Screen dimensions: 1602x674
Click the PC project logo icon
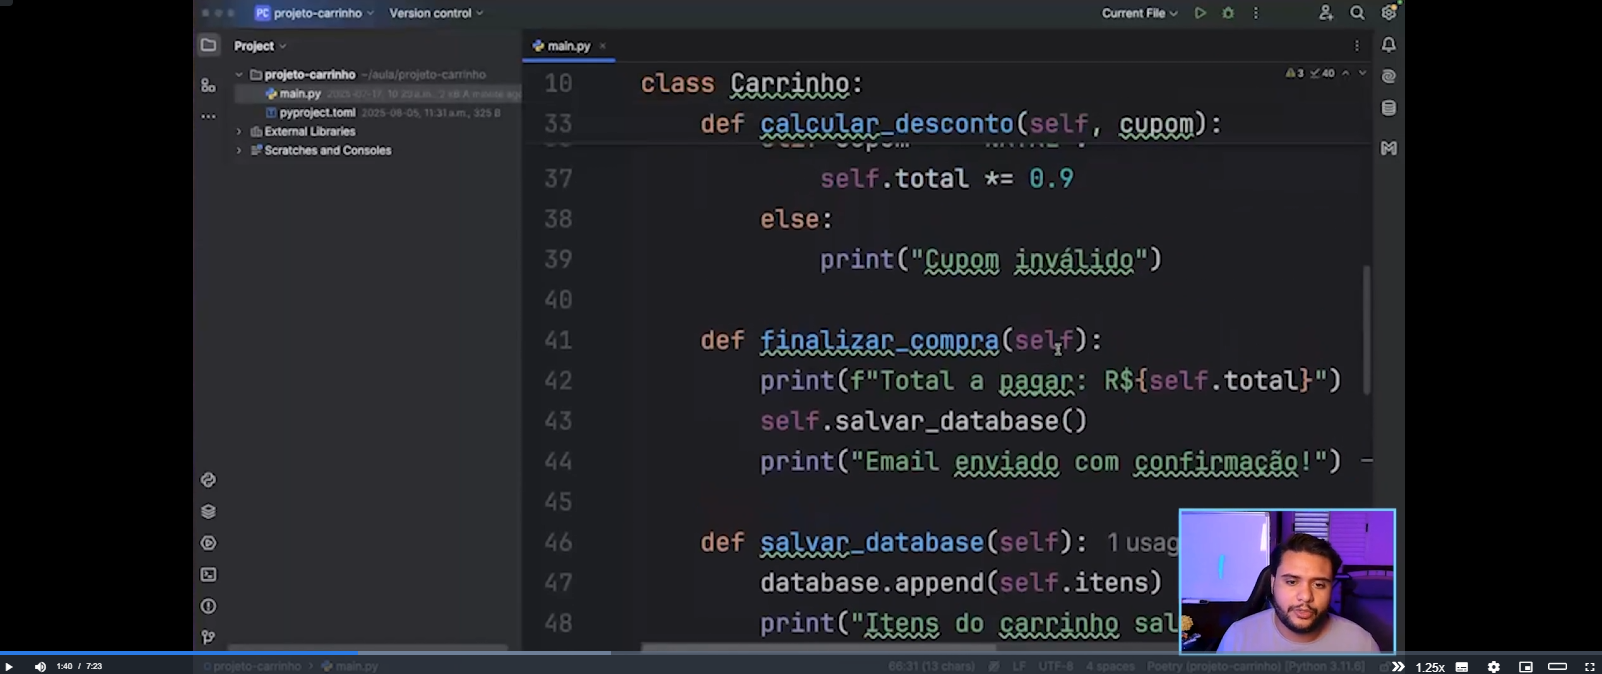point(262,13)
